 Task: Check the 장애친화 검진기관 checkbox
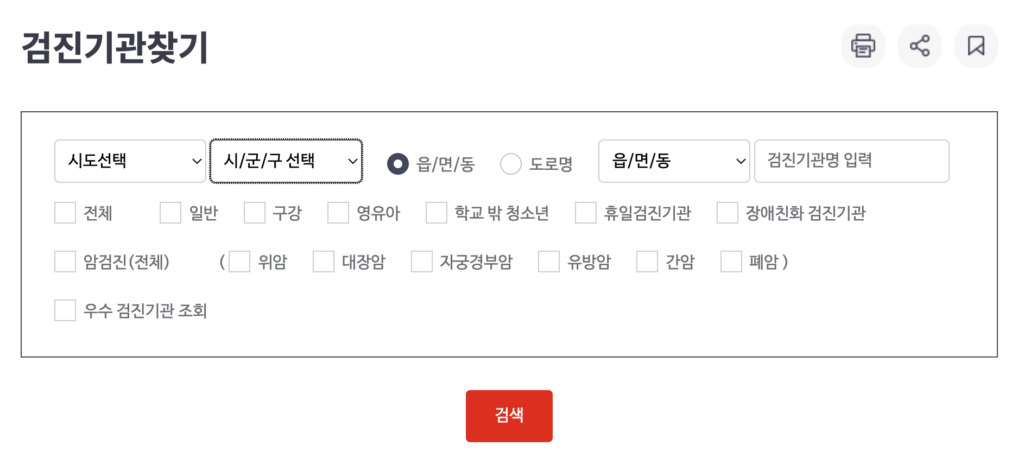(728, 213)
